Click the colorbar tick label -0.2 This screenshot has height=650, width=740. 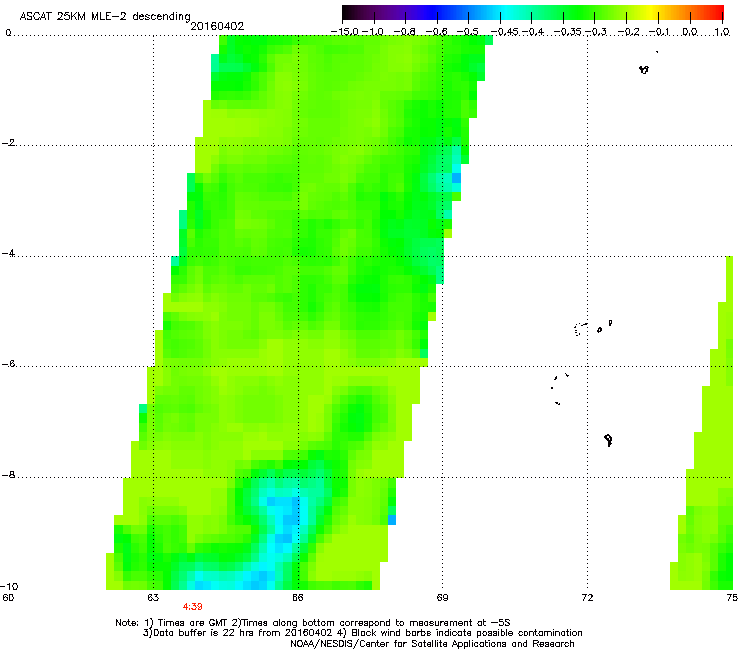[x=628, y=32]
